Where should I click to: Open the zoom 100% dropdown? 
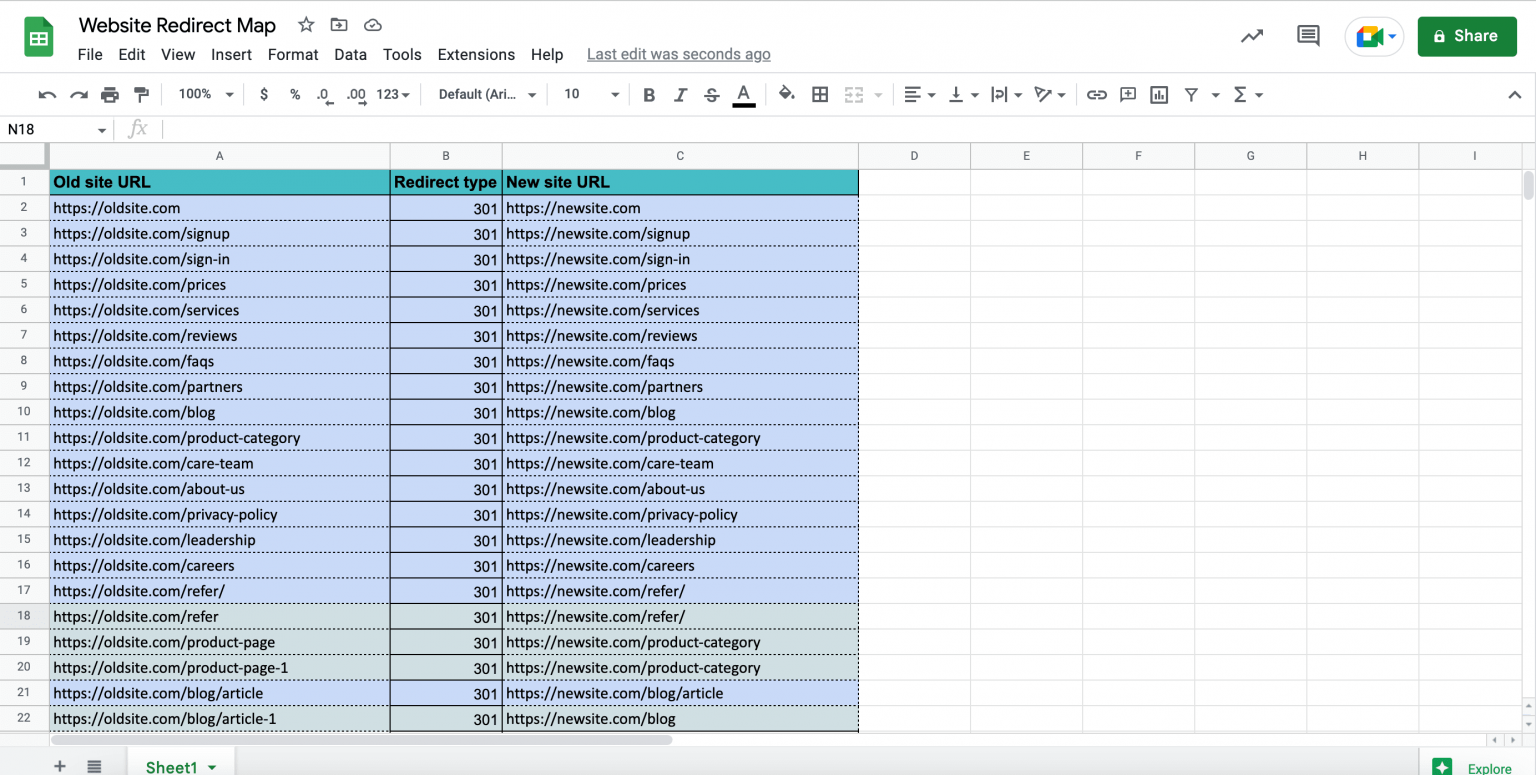point(205,95)
